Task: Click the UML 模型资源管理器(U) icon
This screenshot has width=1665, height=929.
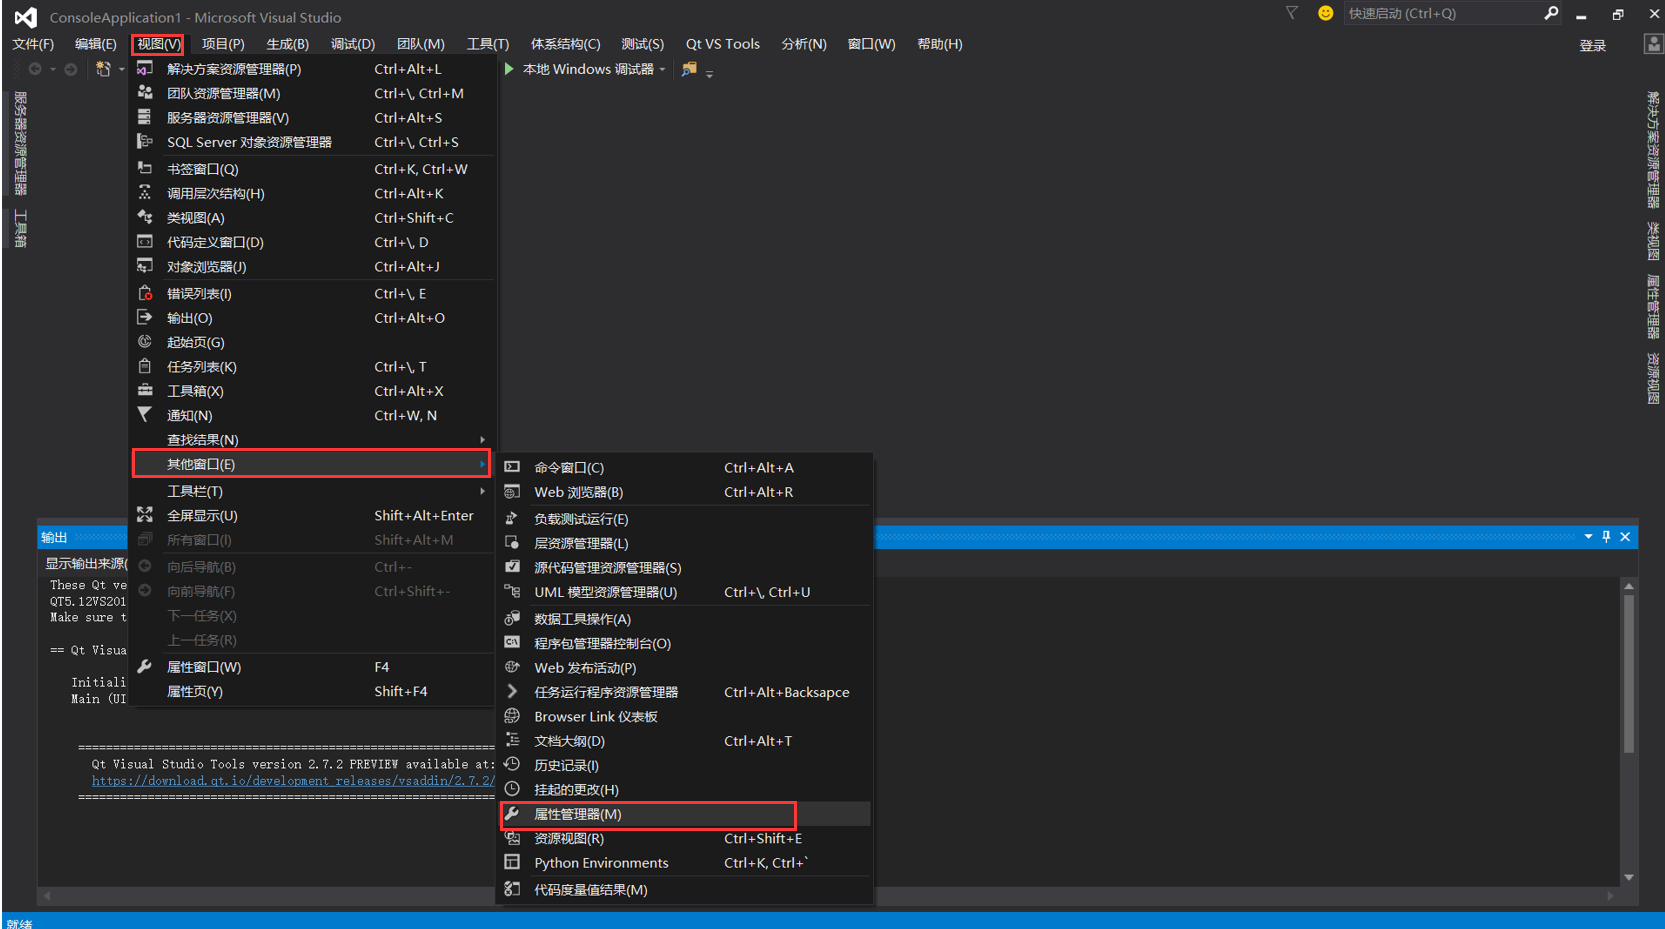Action: [512, 591]
